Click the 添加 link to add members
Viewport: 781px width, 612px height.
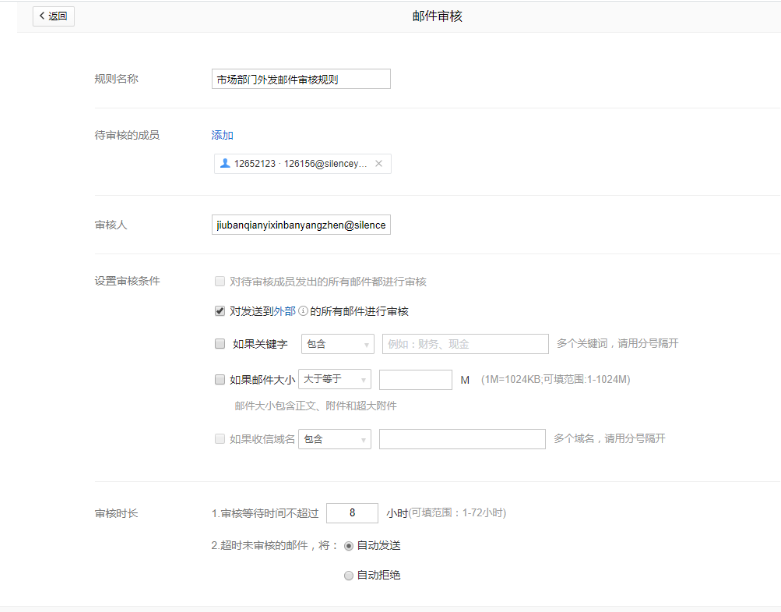tap(222, 135)
